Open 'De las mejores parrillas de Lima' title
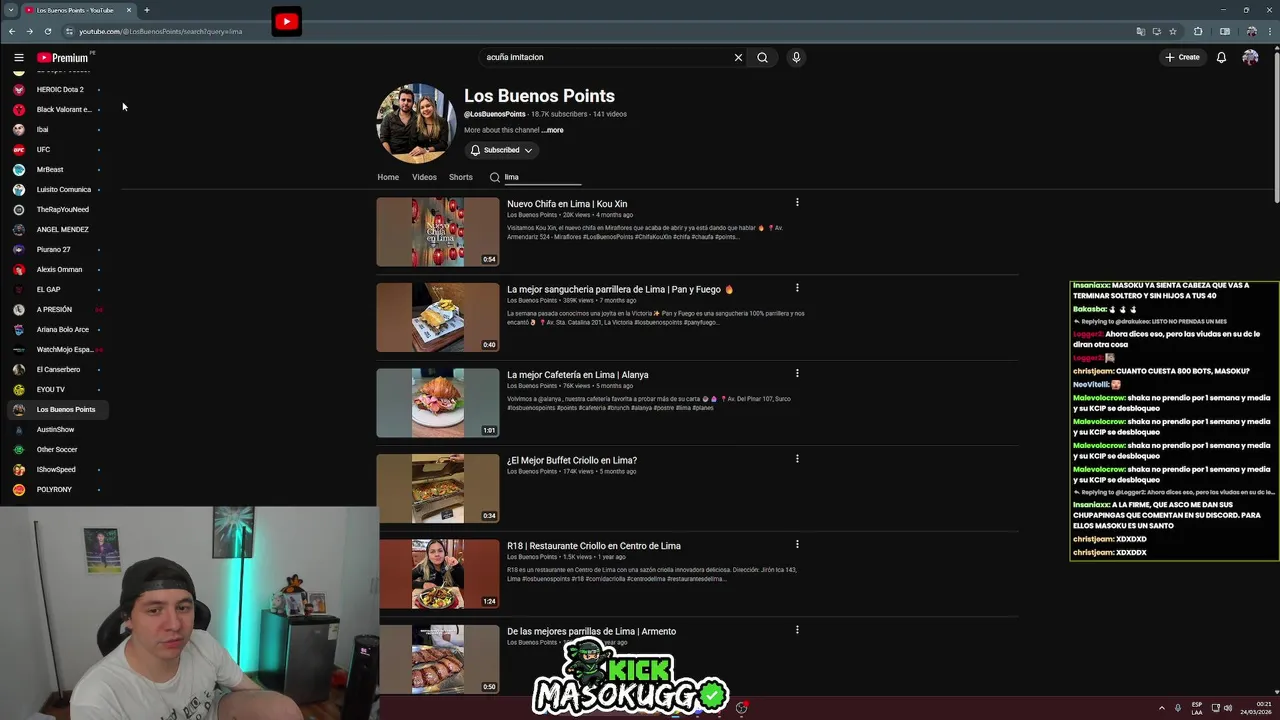This screenshot has width=1280, height=720. (591, 631)
